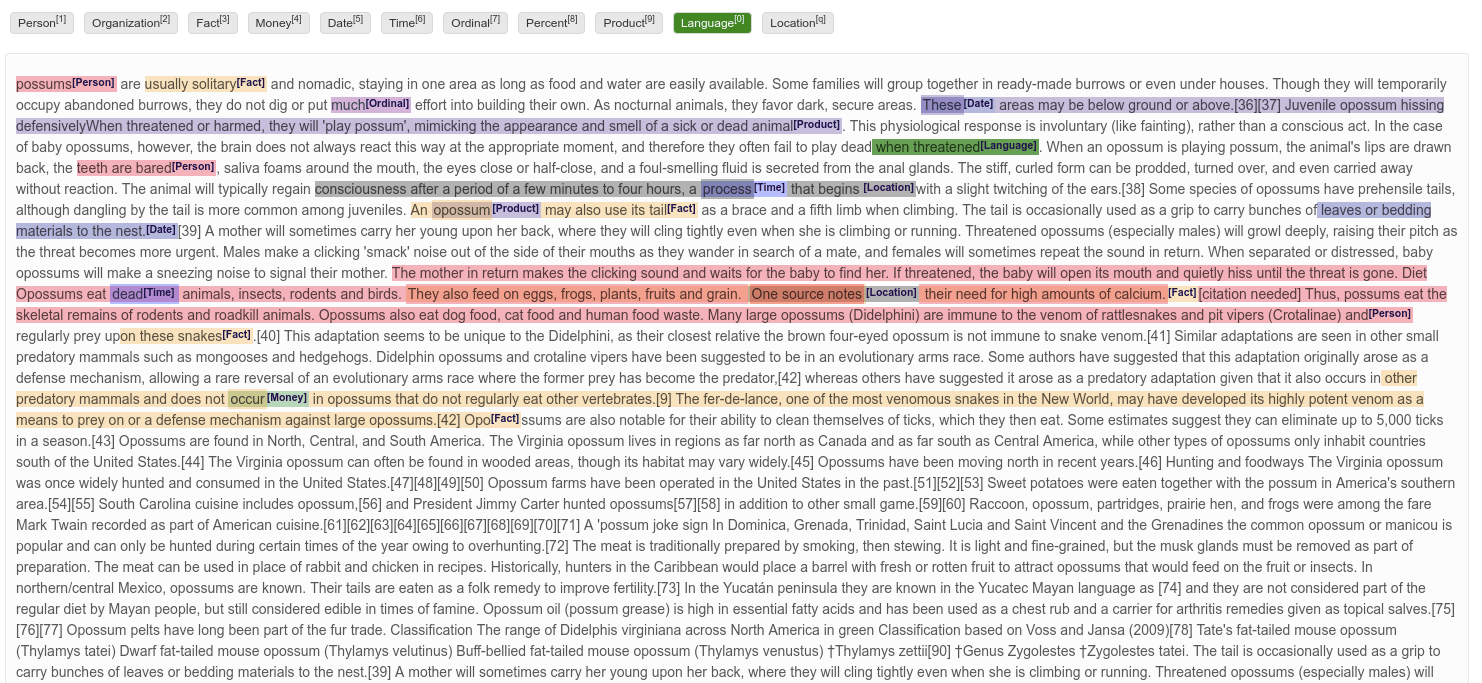
Task: Choose the Money label
Action: [x=278, y=22]
